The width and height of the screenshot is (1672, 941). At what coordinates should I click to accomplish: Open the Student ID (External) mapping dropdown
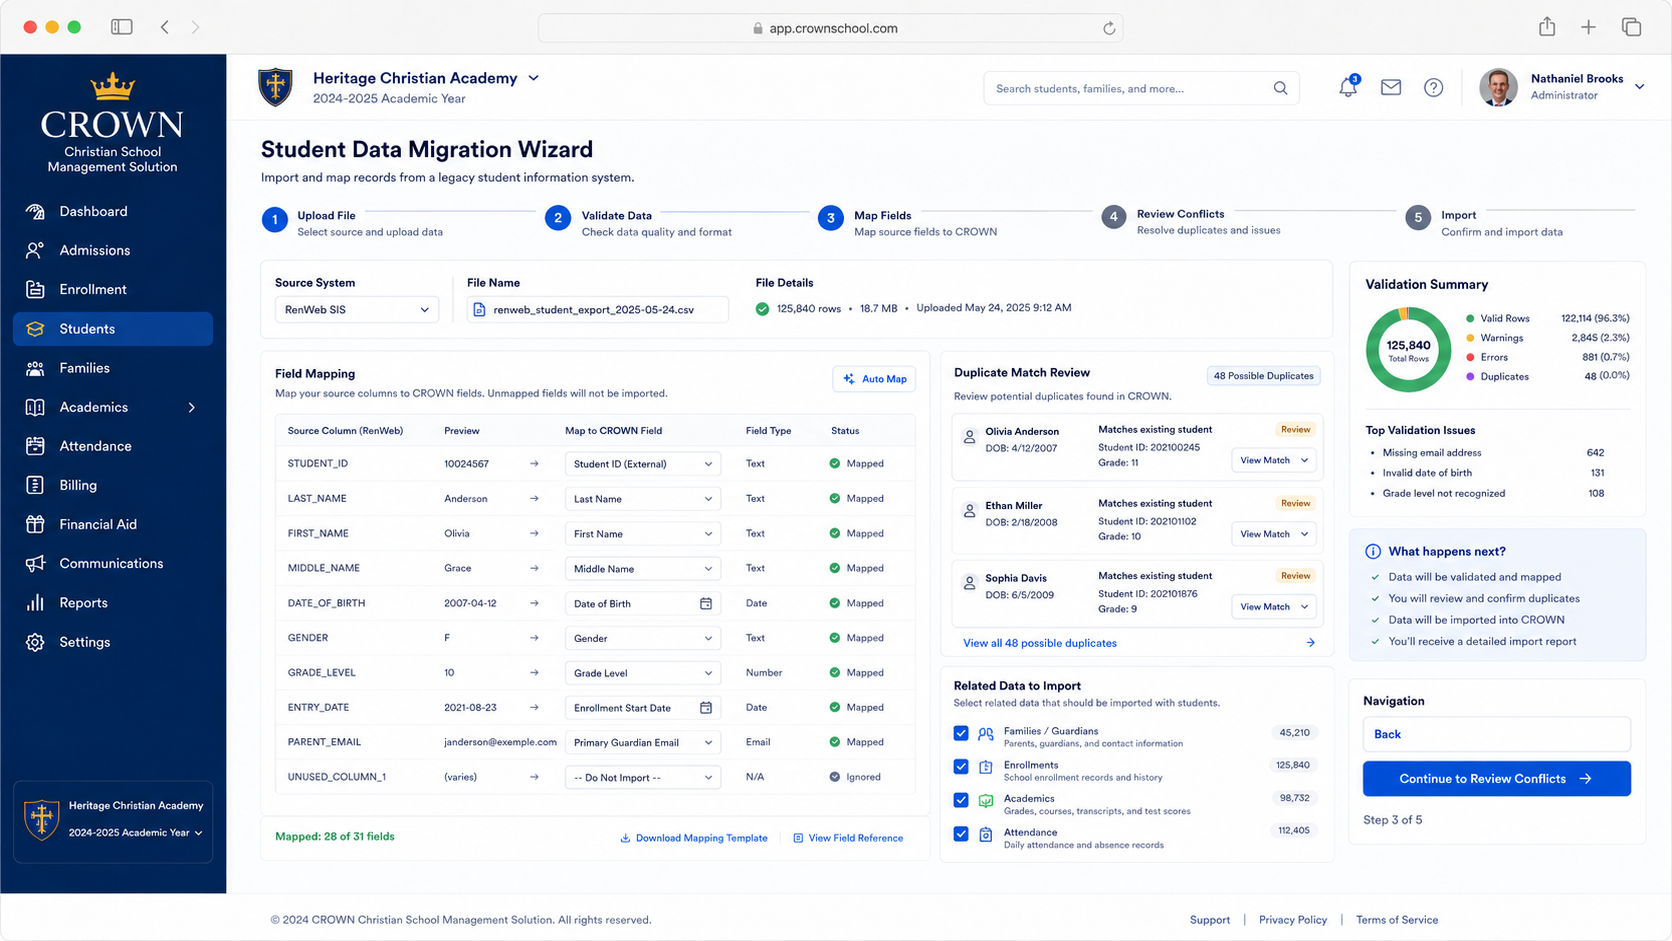click(x=642, y=464)
